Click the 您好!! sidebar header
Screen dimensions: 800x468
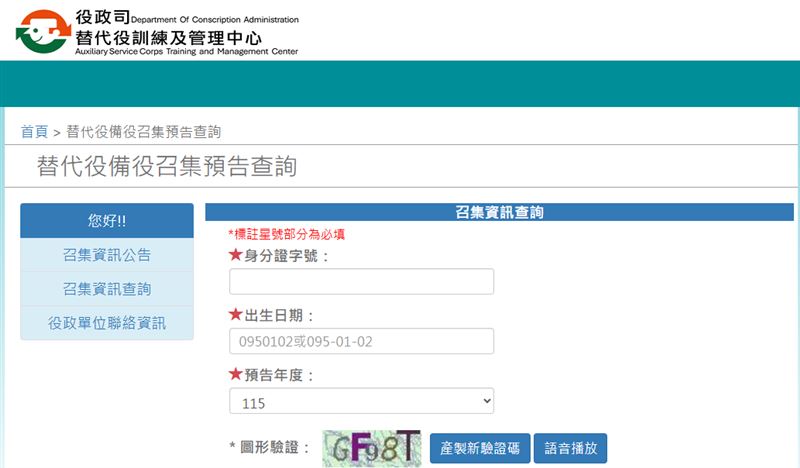point(107,220)
